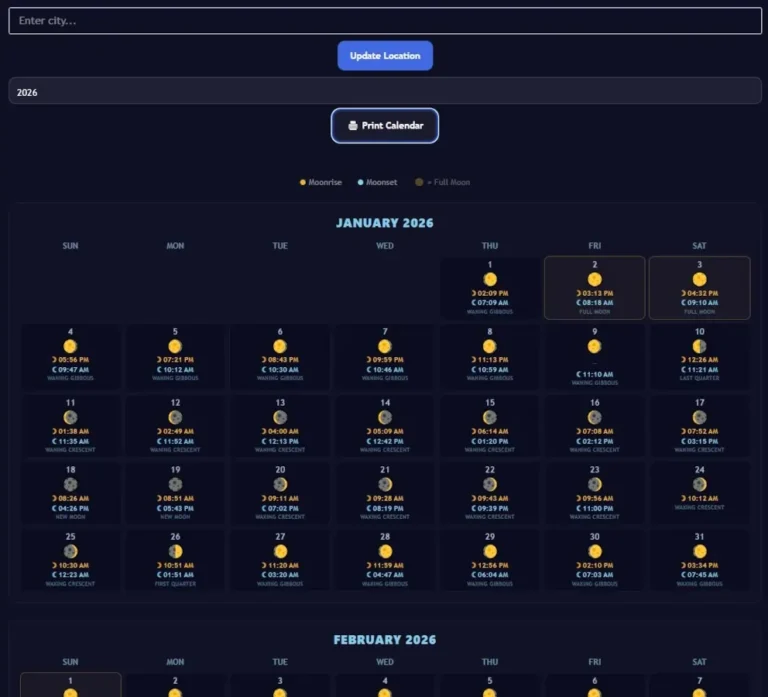
Task: Click the moon icon on January 31
Action: pyautogui.click(x=699, y=552)
